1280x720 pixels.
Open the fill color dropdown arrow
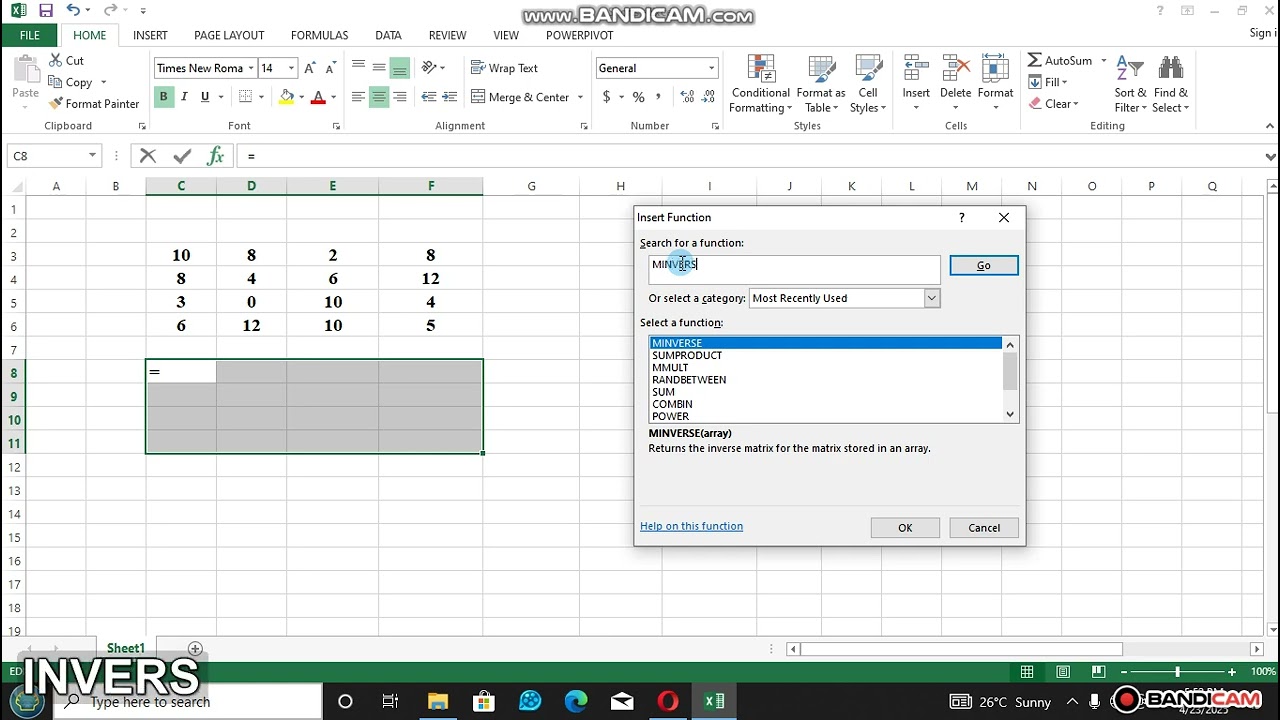click(302, 97)
